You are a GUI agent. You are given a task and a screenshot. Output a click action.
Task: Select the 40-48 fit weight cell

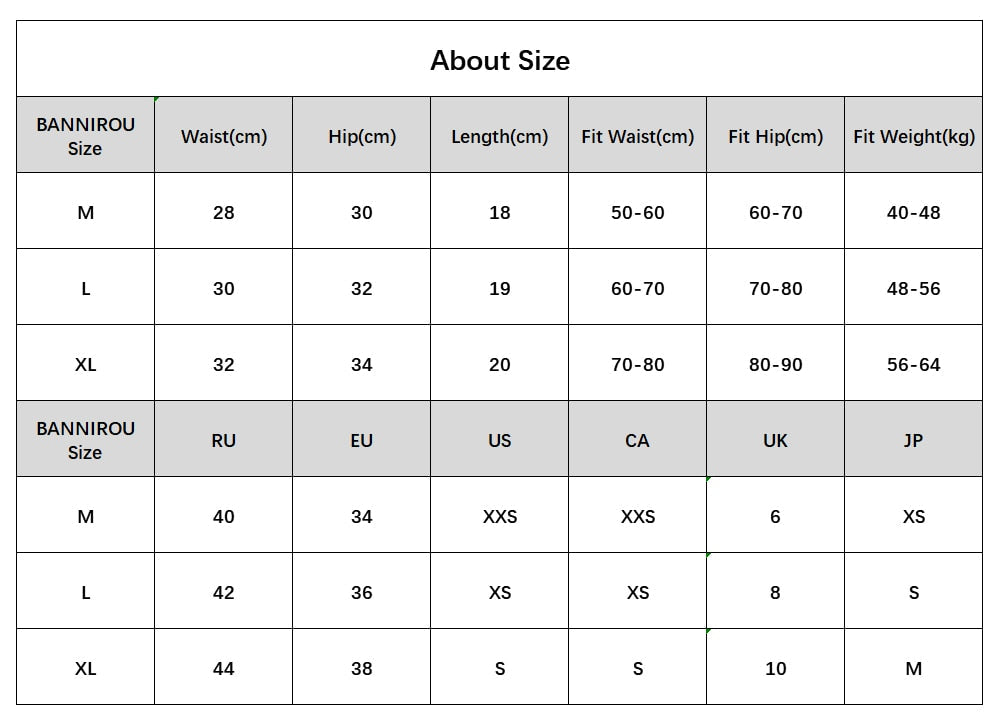(x=913, y=212)
